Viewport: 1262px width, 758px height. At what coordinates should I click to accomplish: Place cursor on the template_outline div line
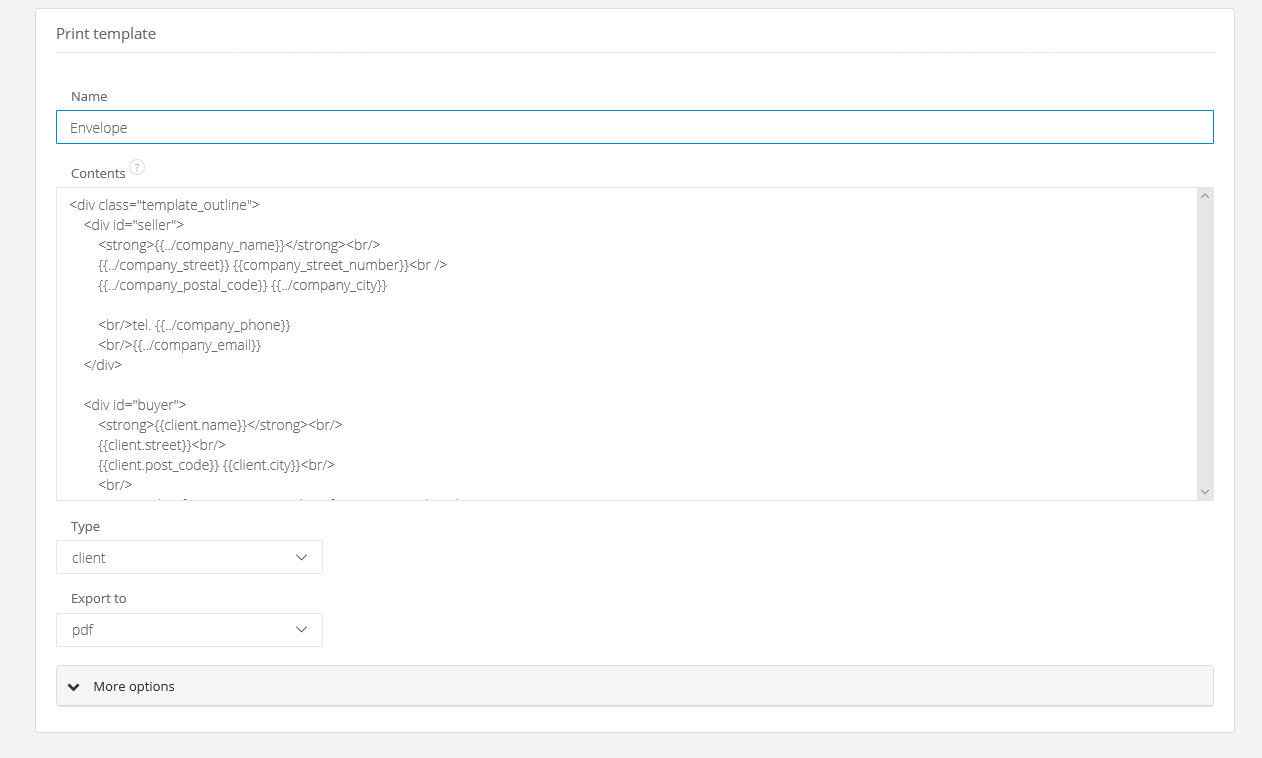coord(165,205)
